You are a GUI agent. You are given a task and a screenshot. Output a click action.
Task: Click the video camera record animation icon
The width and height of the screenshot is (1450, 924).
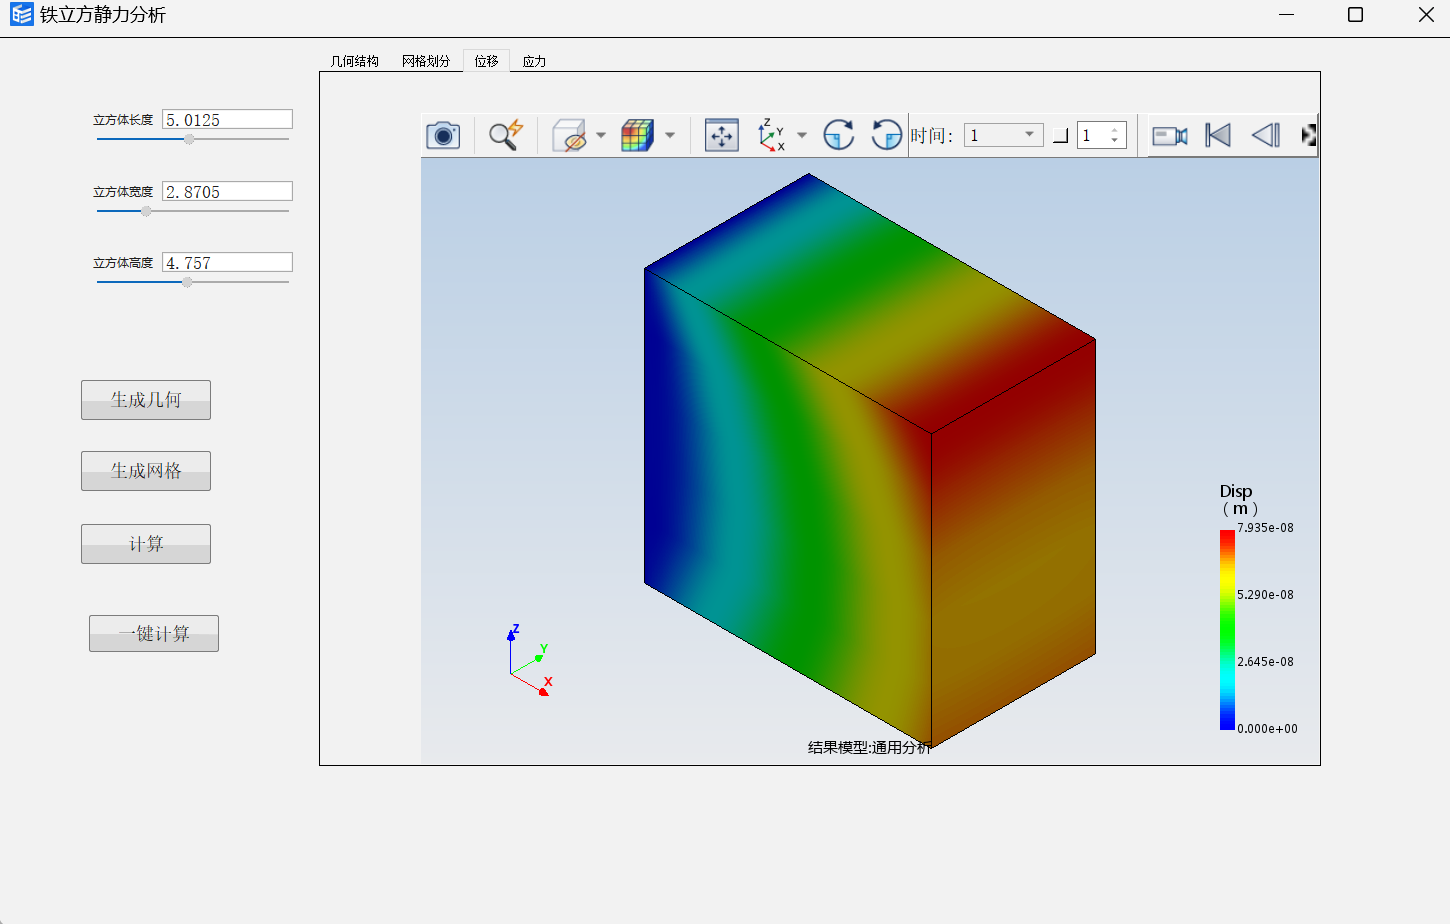[x=1169, y=135]
